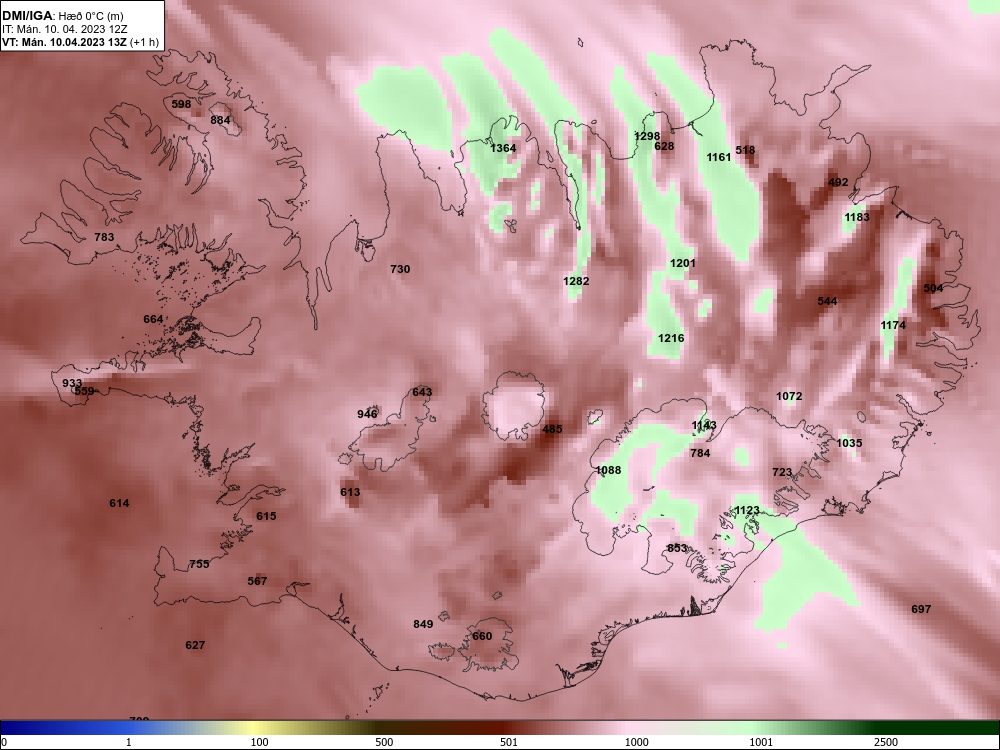Image resolution: width=1000 pixels, height=750 pixels.
Task: Click the legend label 2500
Action: pos(886,742)
